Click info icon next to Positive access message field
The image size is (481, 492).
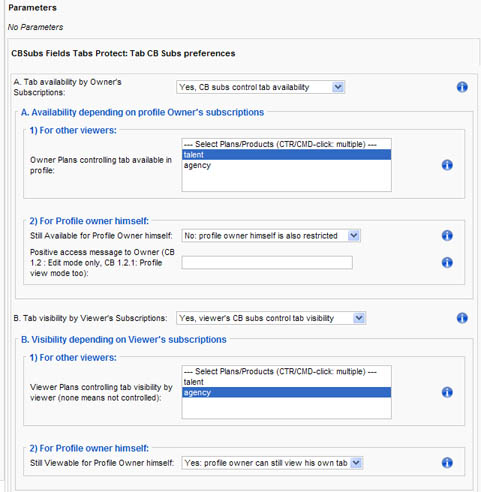click(x=447, y=262)
